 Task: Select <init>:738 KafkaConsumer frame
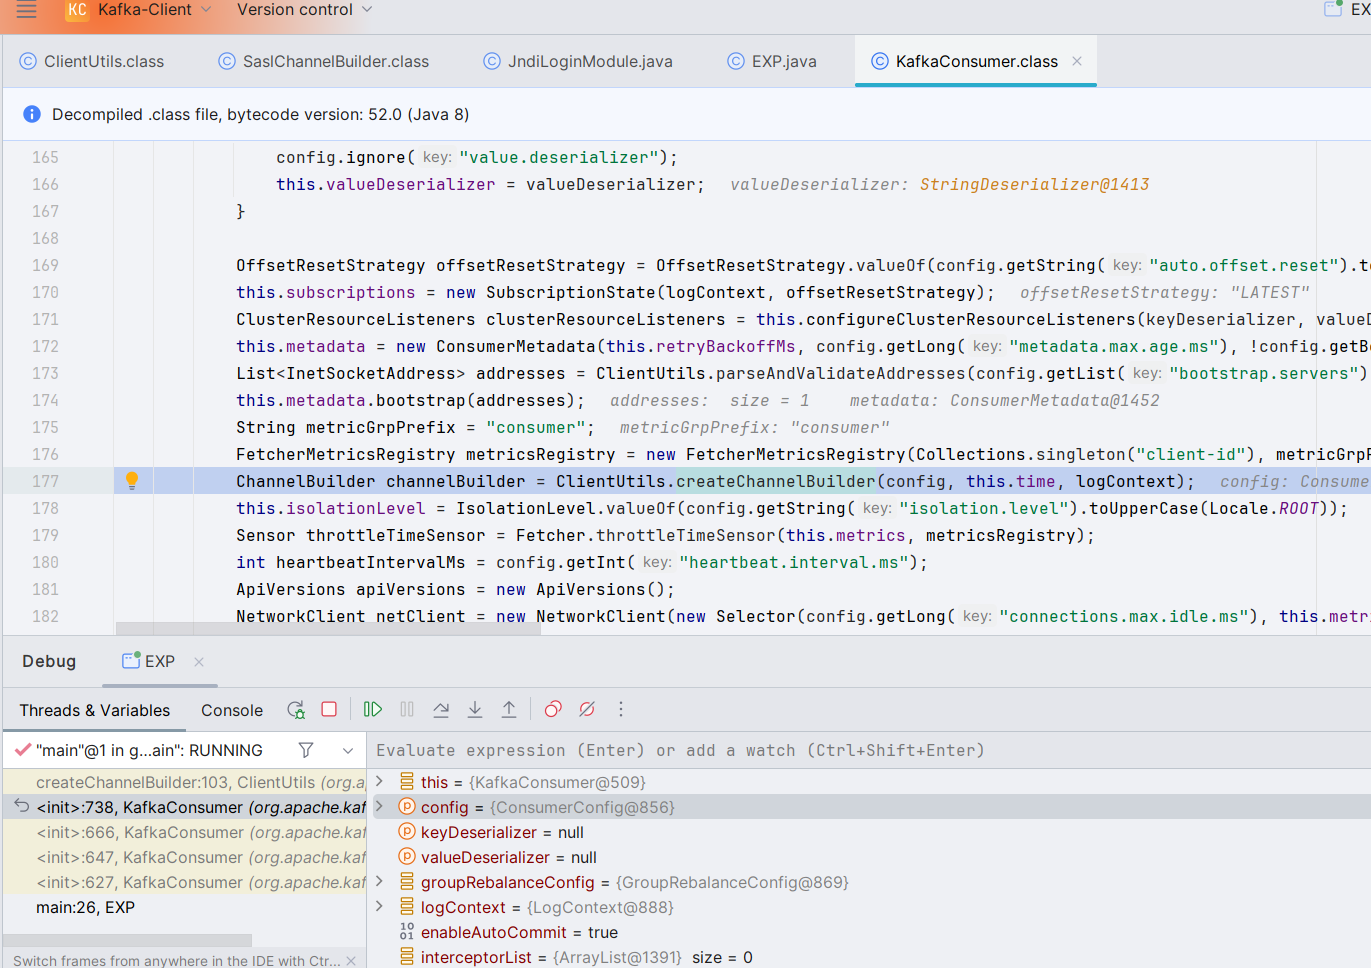coord(185,807)
